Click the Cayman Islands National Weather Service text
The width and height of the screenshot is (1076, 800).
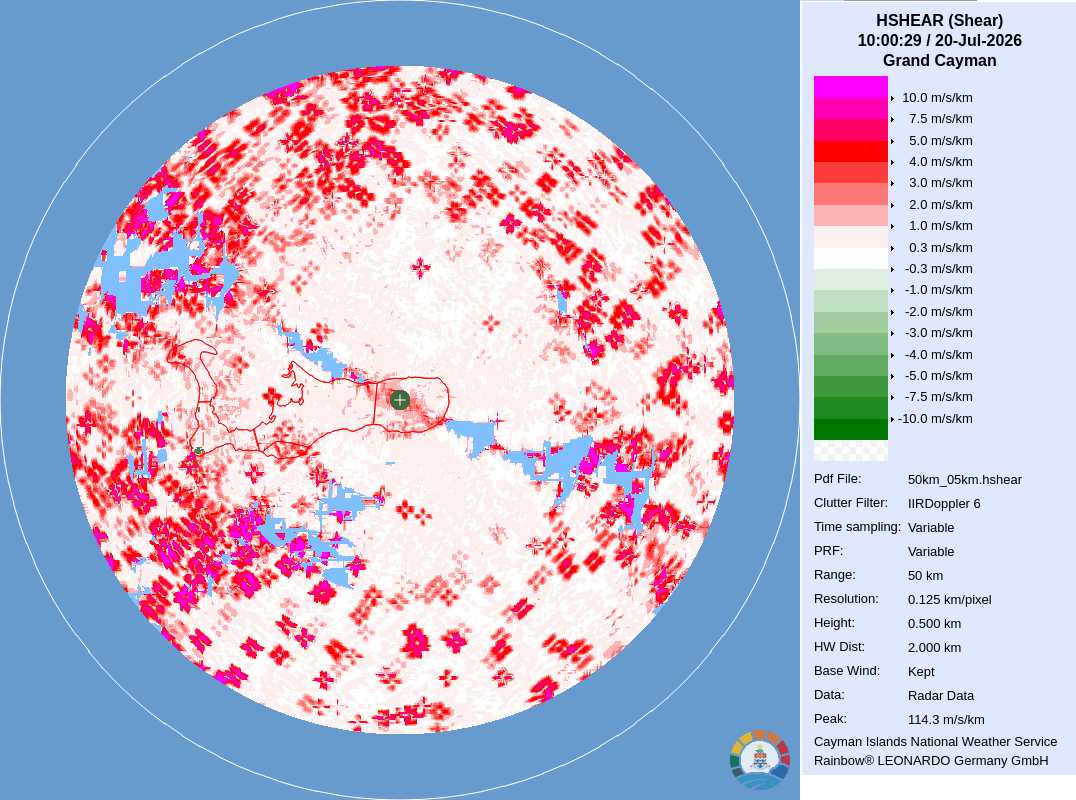point(935,742)
